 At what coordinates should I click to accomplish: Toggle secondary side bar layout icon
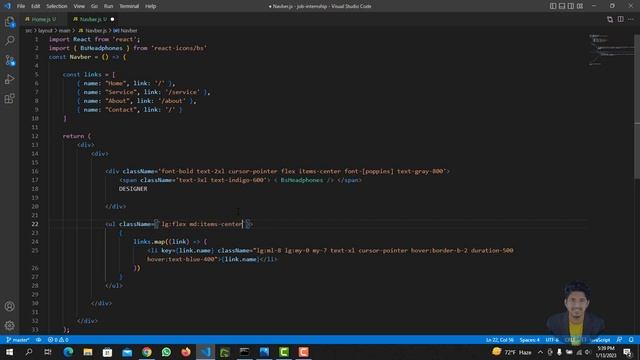pyautogui.click(x=571, y=6)
